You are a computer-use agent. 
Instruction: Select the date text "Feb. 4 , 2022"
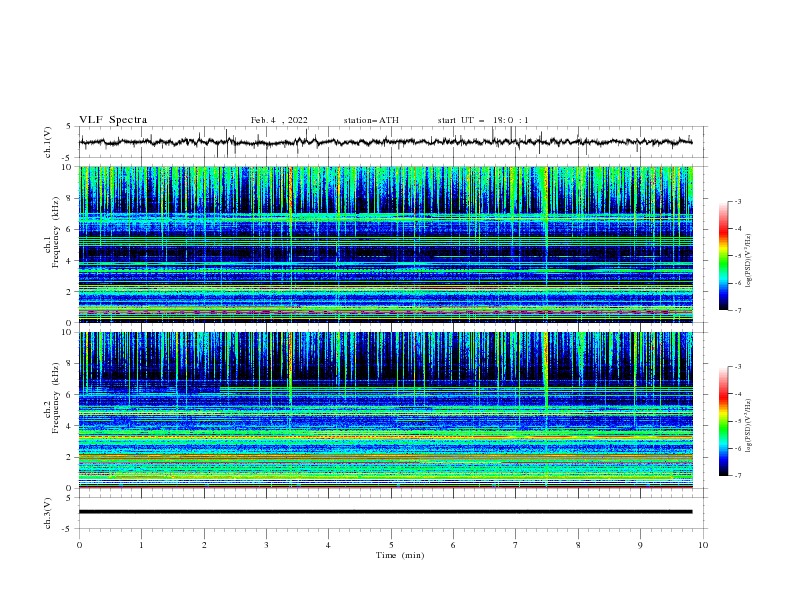(x=279, y=120)
